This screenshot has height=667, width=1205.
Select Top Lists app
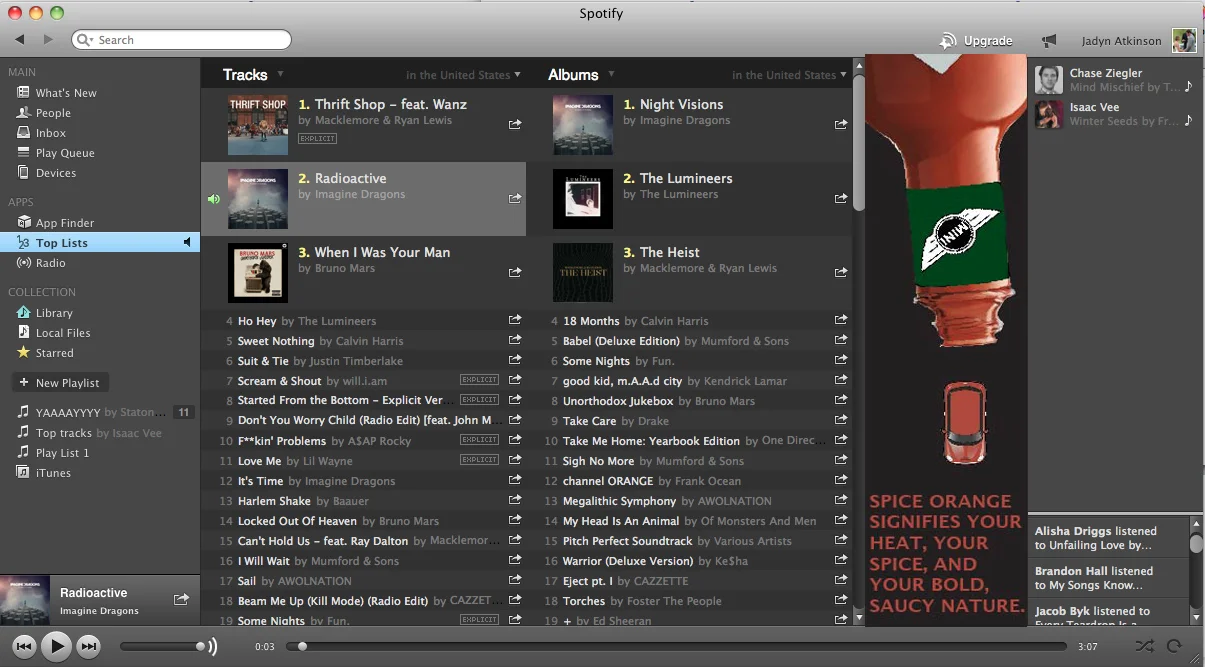tap(100, 243)
